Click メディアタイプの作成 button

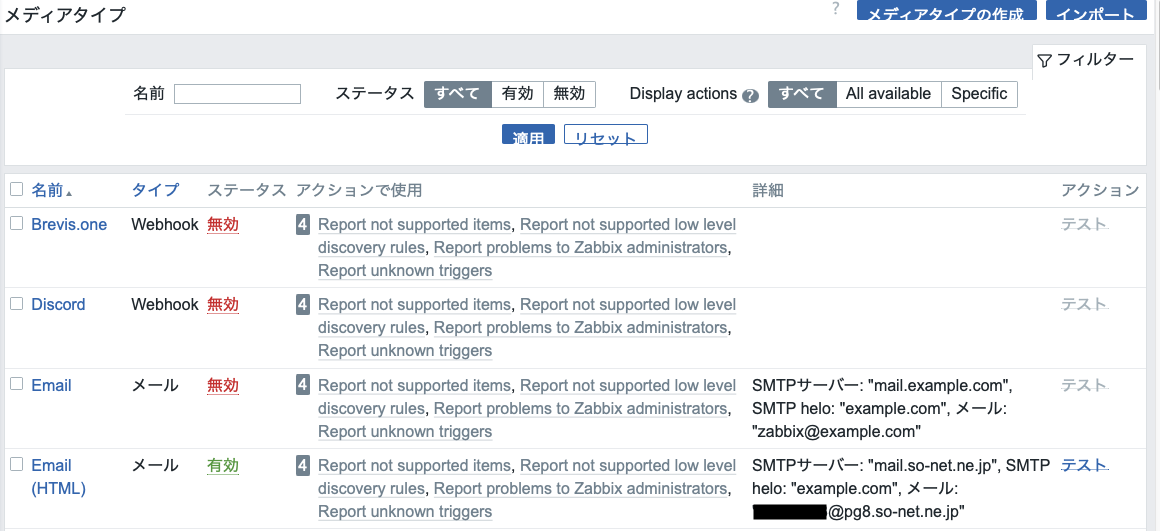point(945,12)
